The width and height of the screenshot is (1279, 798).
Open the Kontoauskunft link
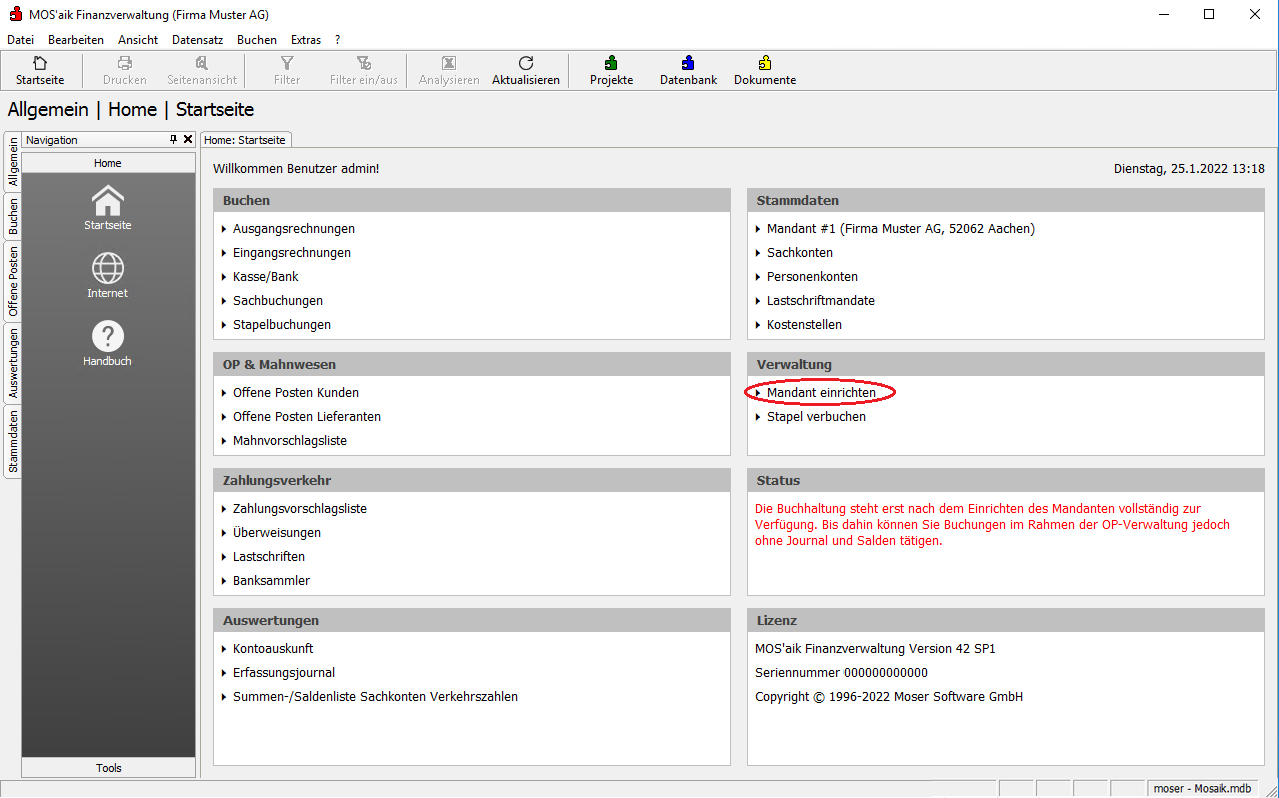pyautogui.click(x=273, y=649)
